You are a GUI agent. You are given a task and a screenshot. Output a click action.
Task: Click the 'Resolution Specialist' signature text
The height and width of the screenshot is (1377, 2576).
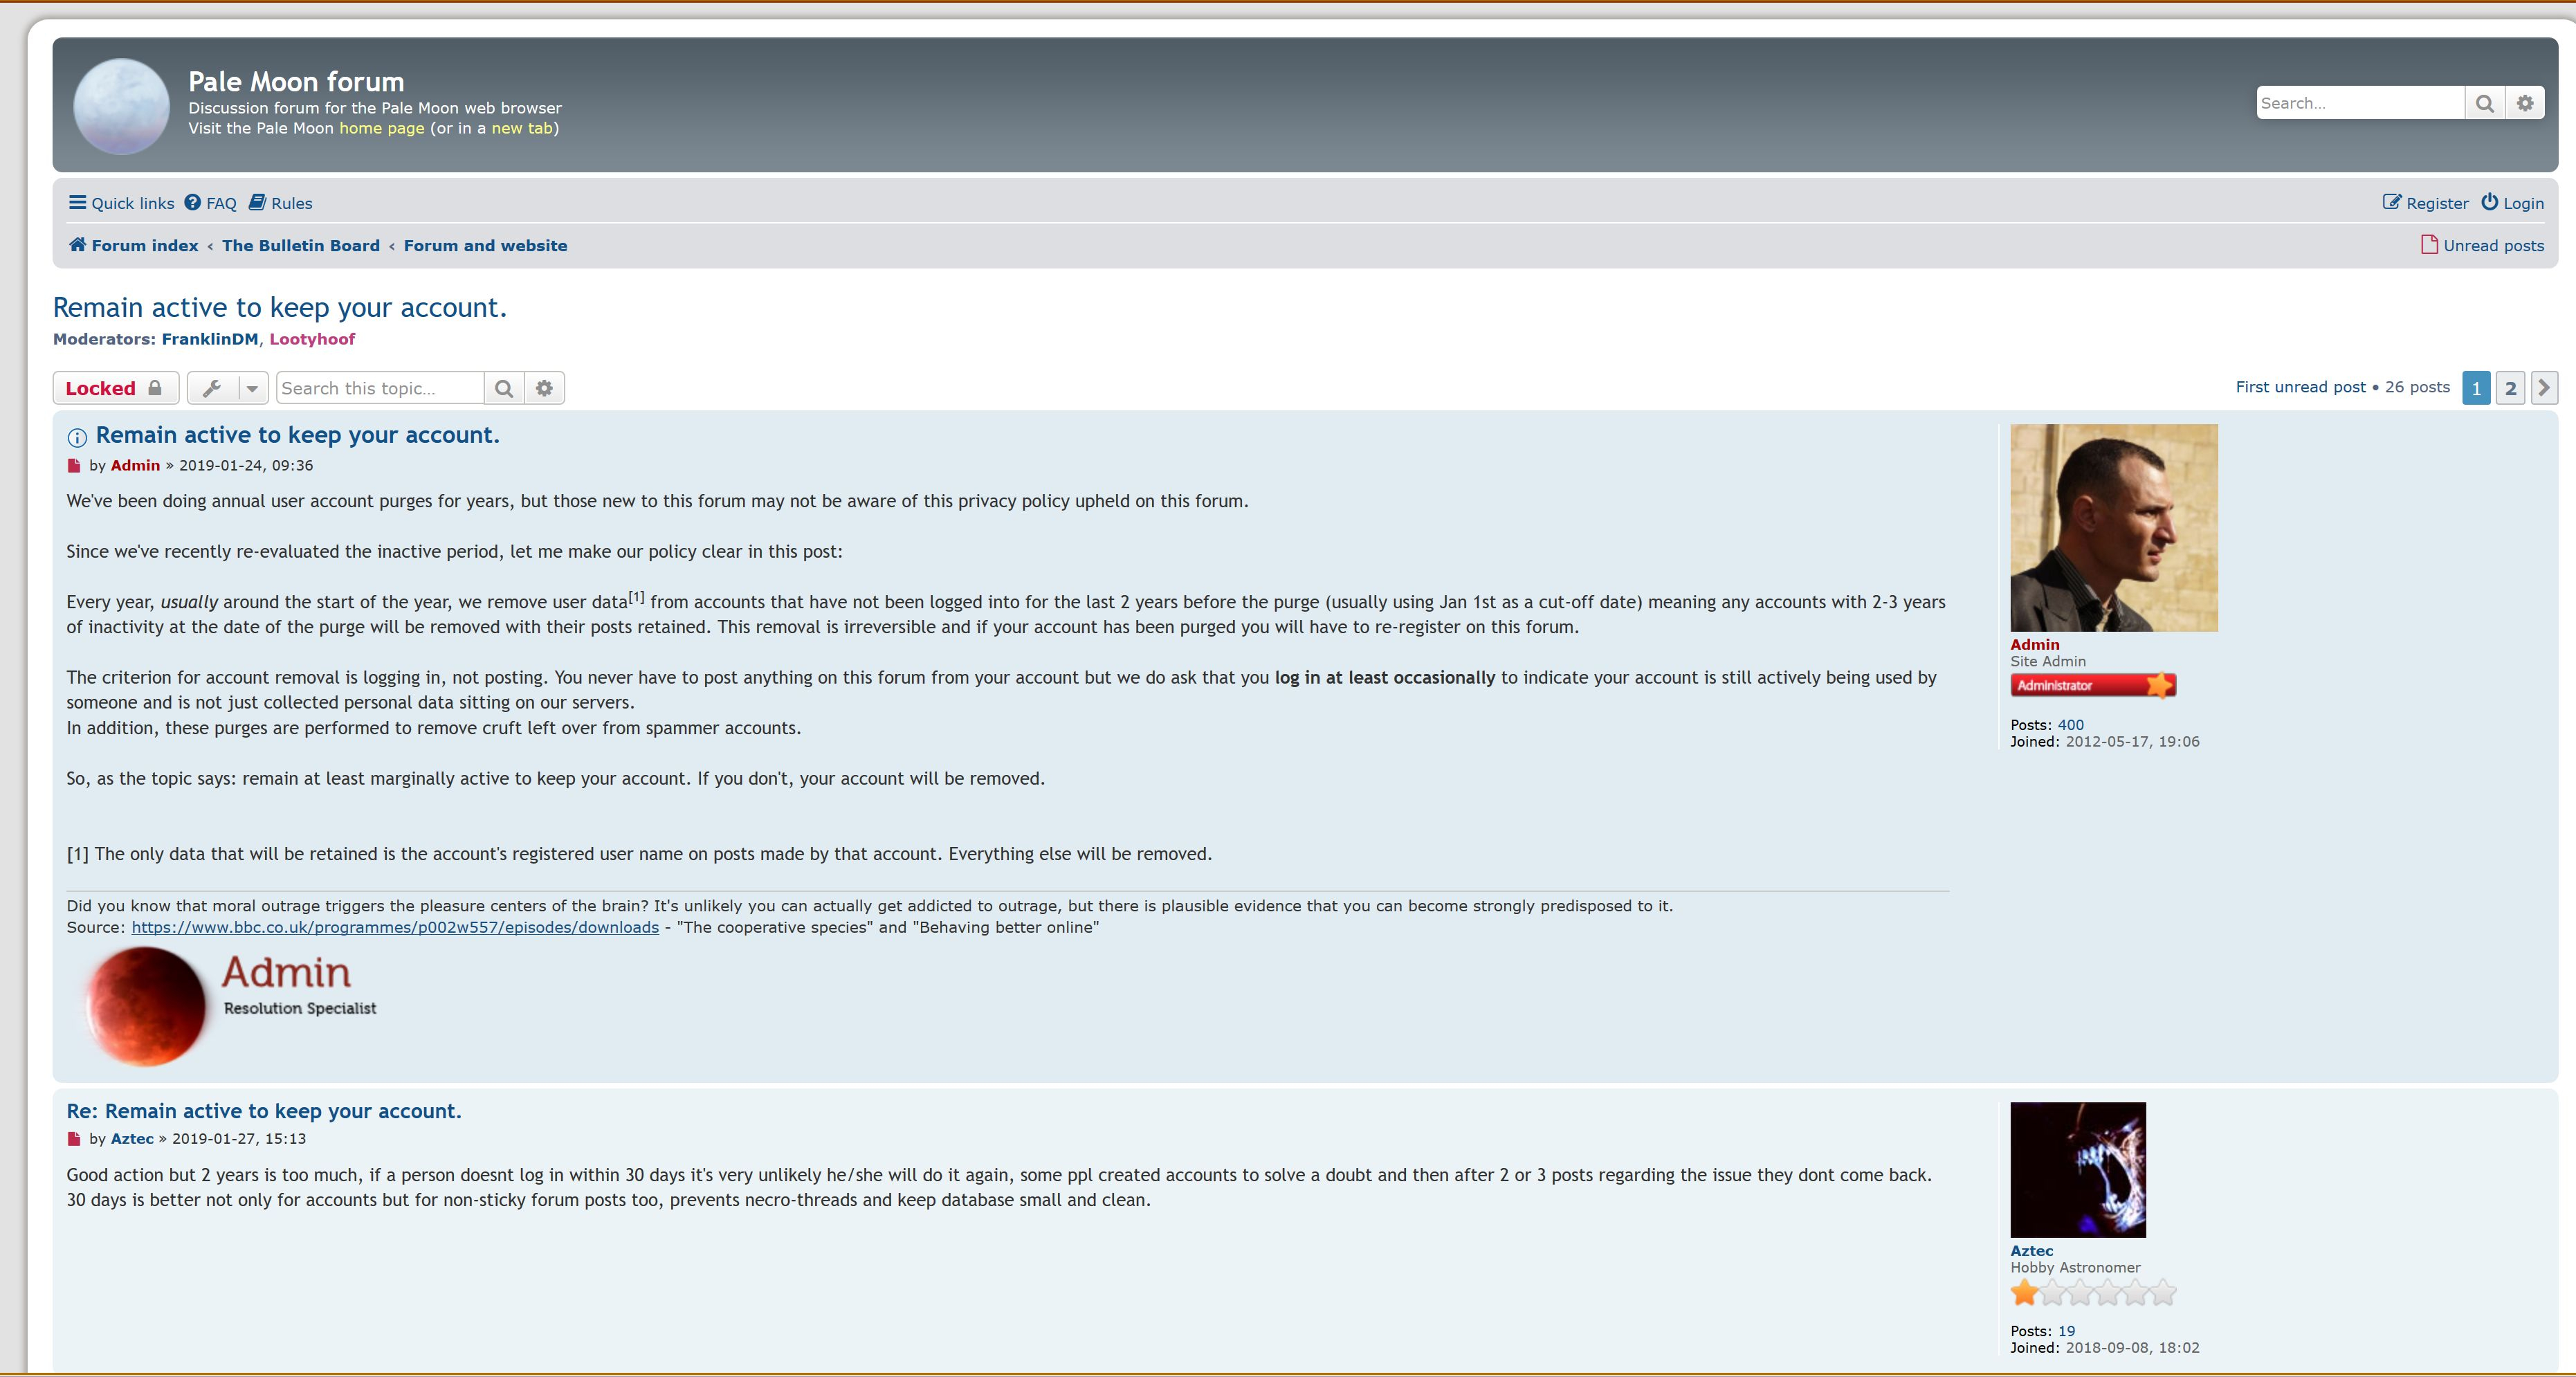coord(300,1008)
